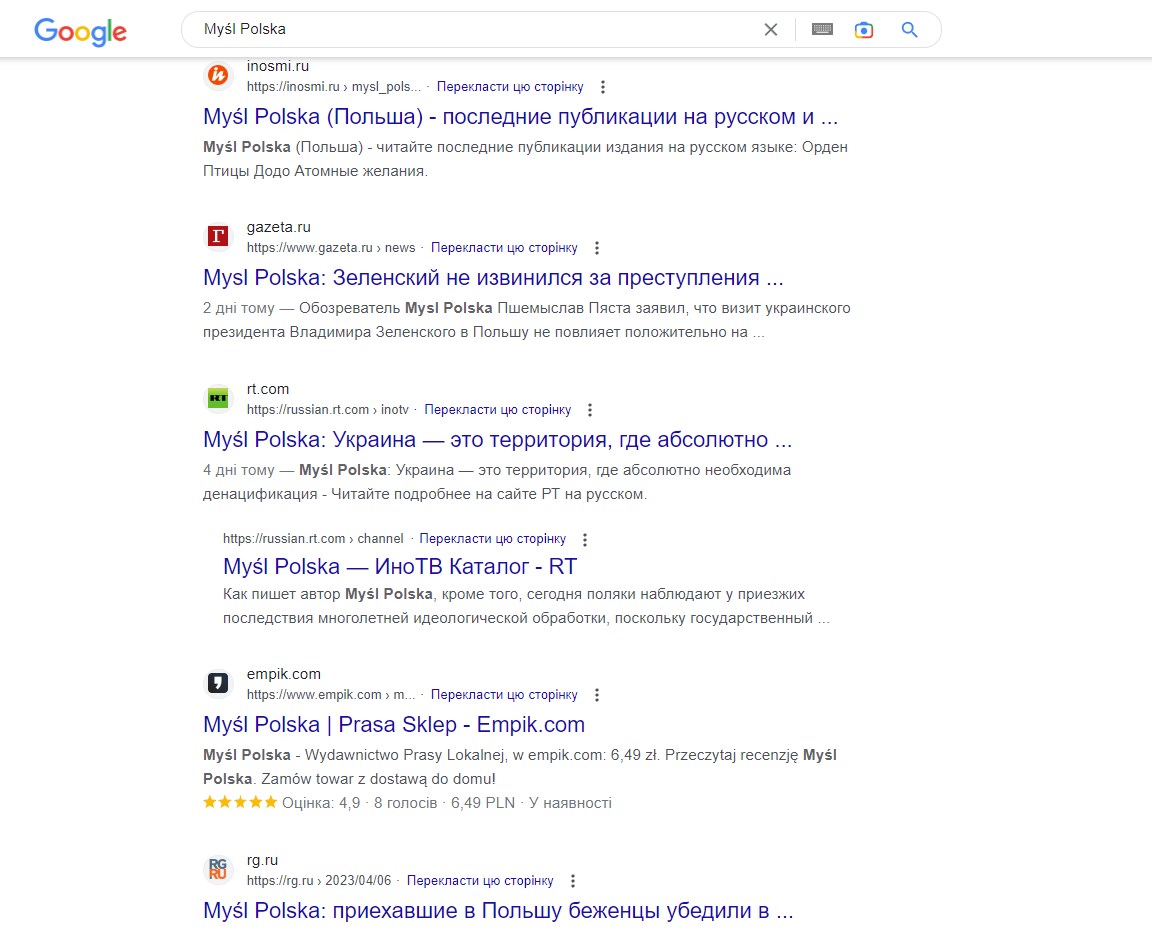Open the on-screen keyboard input tool
Image resolution: width=1152 pixels, height=932 pixels.
[822, 29]
